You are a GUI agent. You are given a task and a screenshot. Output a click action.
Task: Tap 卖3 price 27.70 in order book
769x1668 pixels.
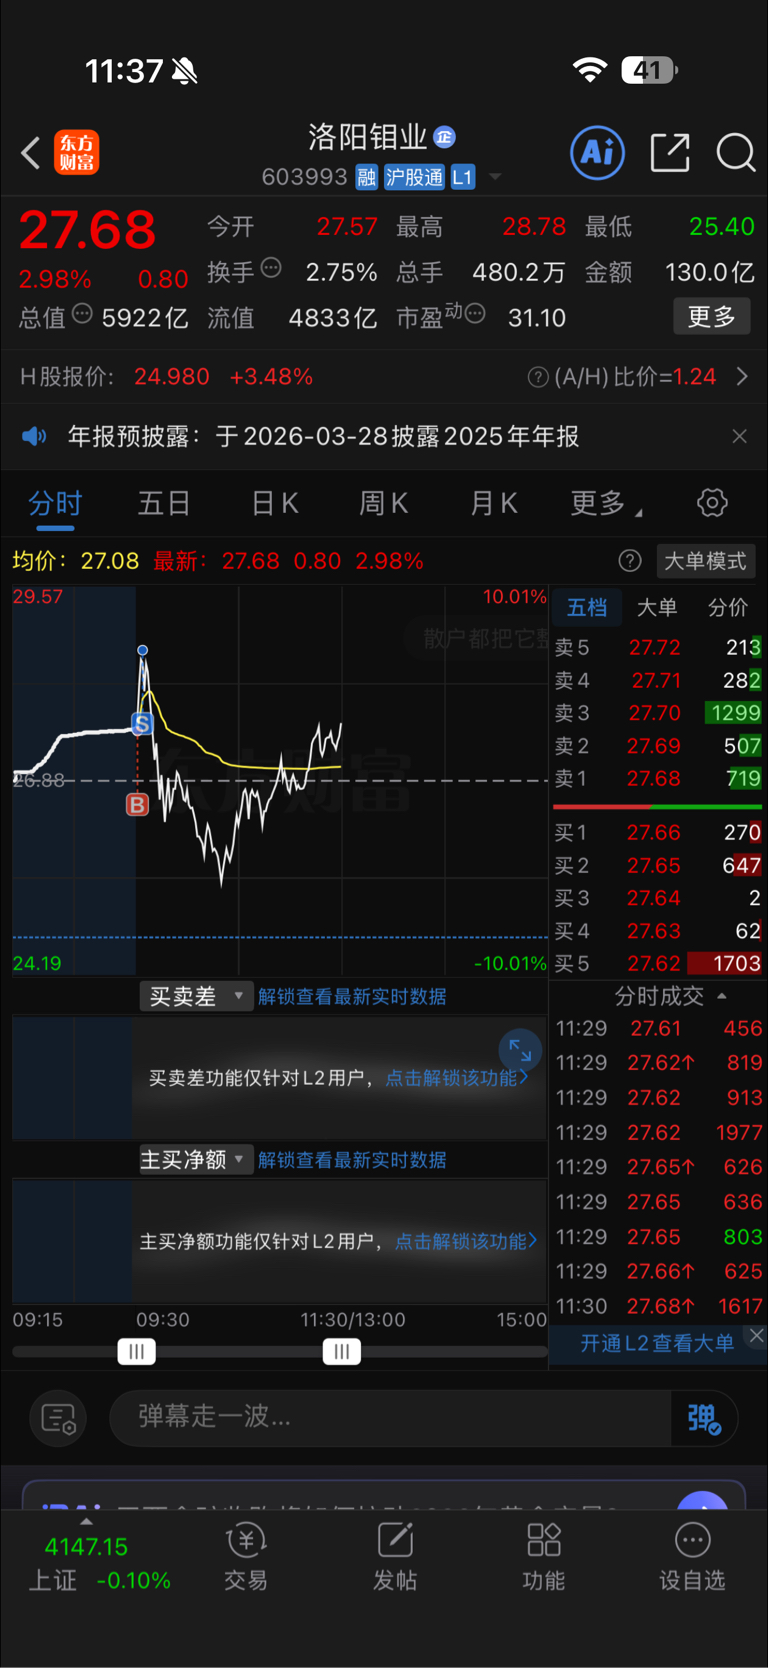tap(654, 713)
